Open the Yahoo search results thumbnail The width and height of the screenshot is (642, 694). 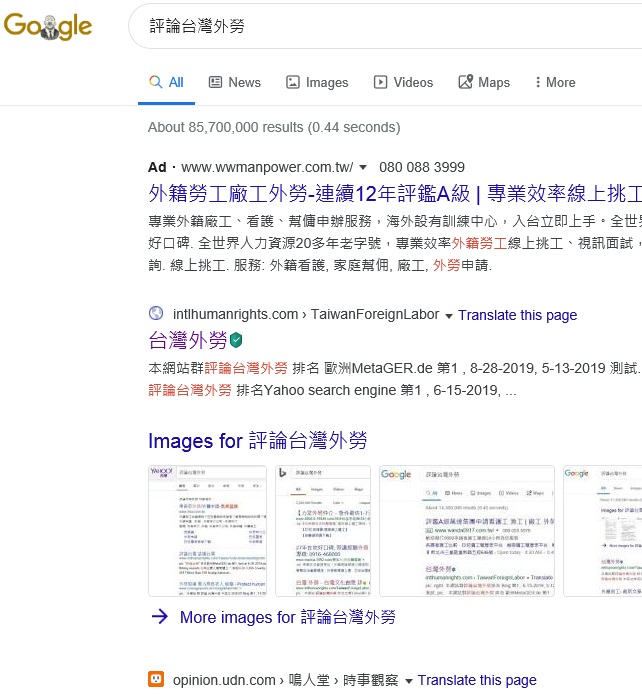[x=208, y=531]
